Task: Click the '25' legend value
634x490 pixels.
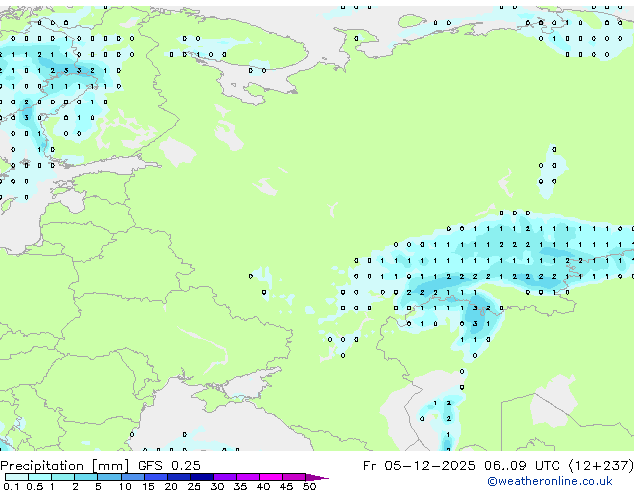Action: 194,486
